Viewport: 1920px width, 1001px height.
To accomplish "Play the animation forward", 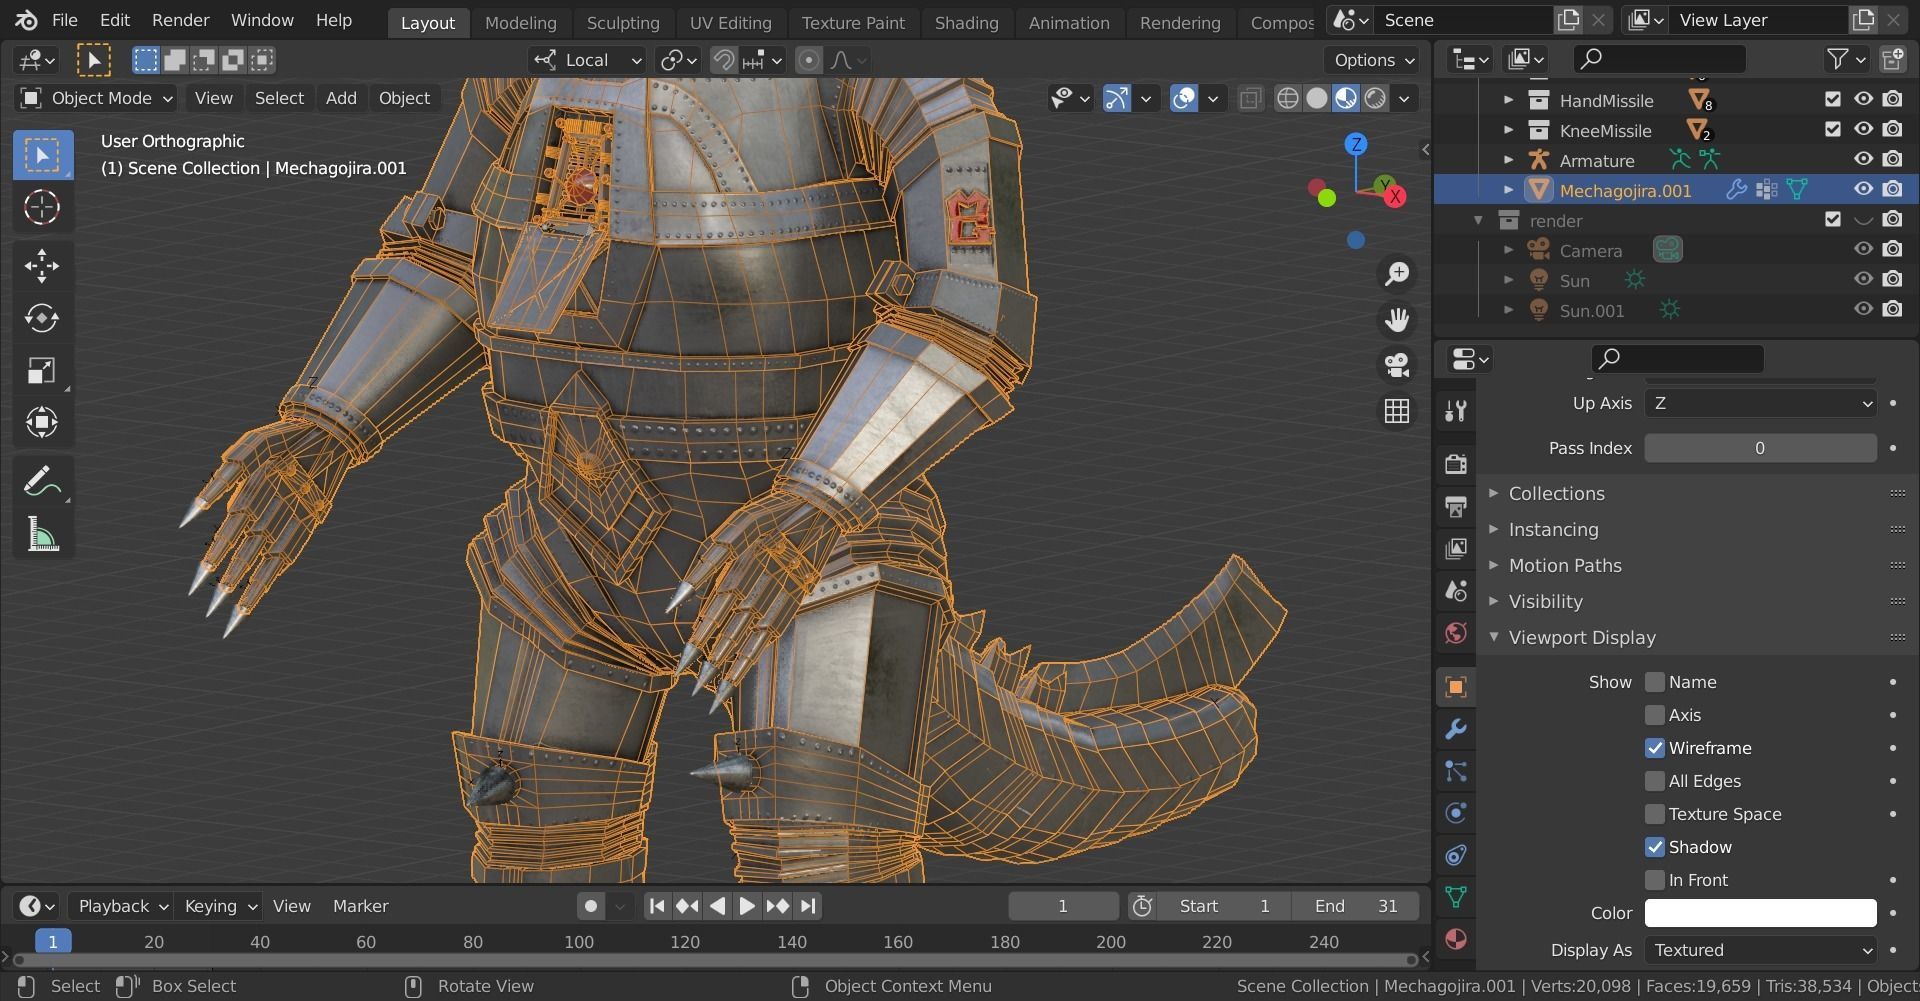I will click(747, 906).
